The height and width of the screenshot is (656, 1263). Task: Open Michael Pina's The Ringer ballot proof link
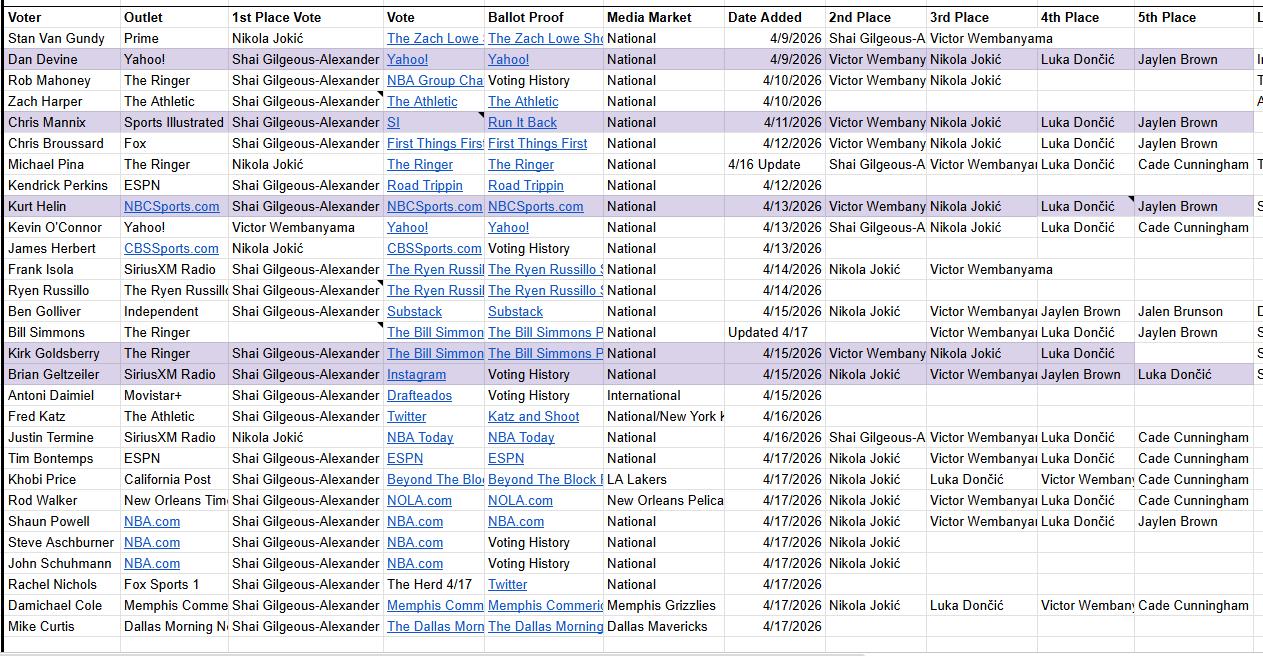point(521,165)
